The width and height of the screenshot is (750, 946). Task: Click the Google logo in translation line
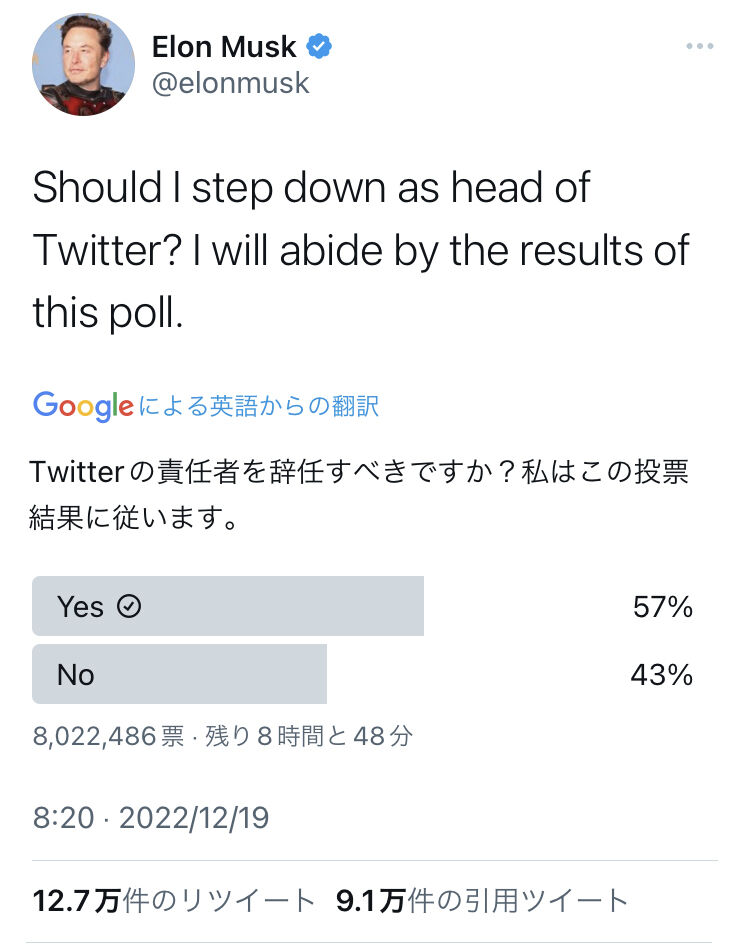[x=83, y=405]
